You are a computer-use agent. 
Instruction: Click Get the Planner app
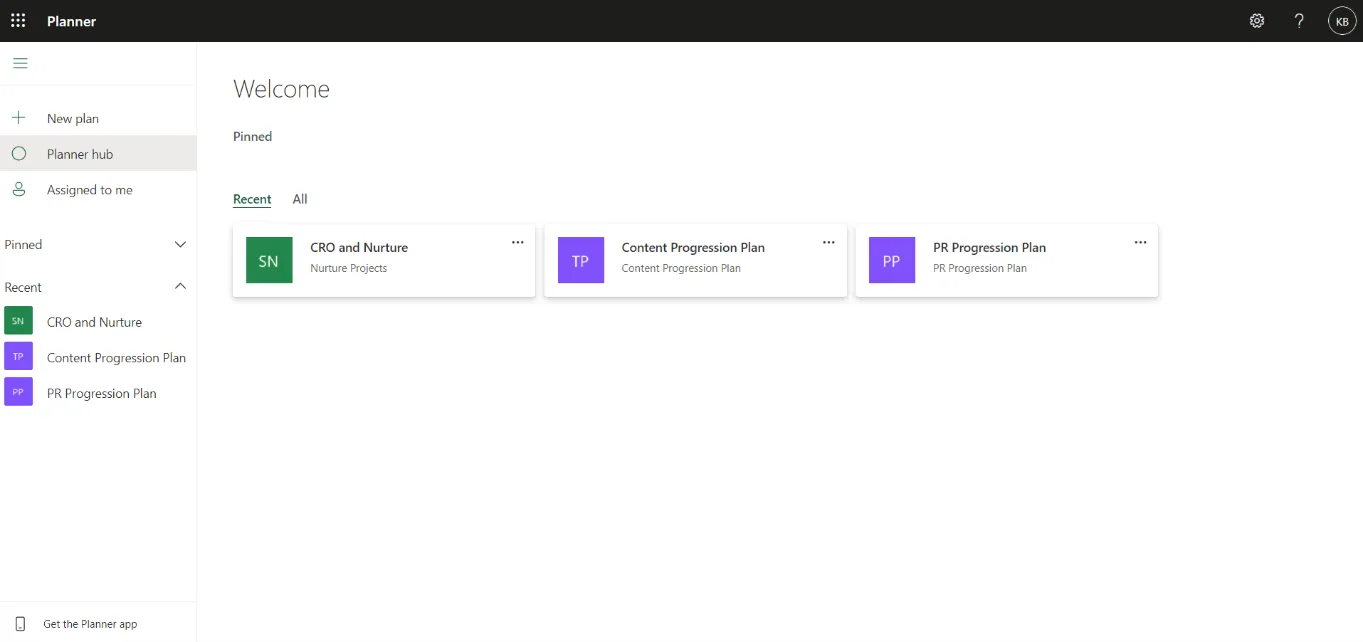tap(88, 623)
